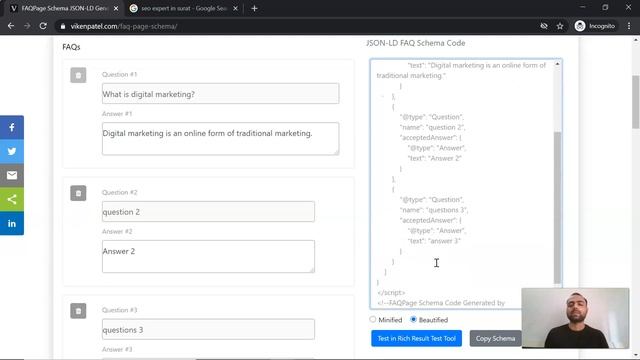Open the Chrome three-dot menu
640x360 pixels.
click(x=629, y=26)
